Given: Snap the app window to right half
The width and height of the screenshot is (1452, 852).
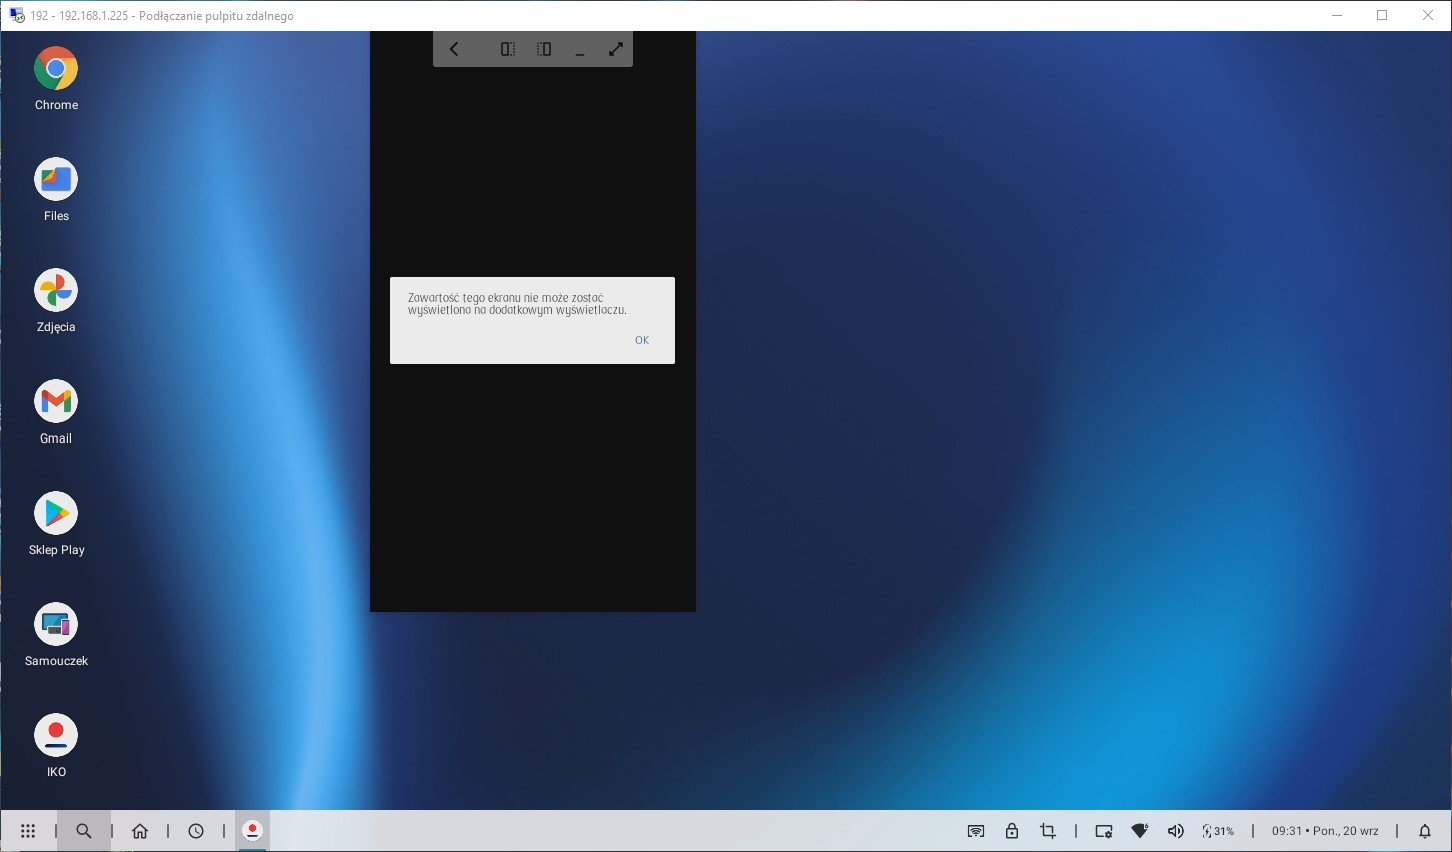Looking at the screenshot, I should 544,49.
